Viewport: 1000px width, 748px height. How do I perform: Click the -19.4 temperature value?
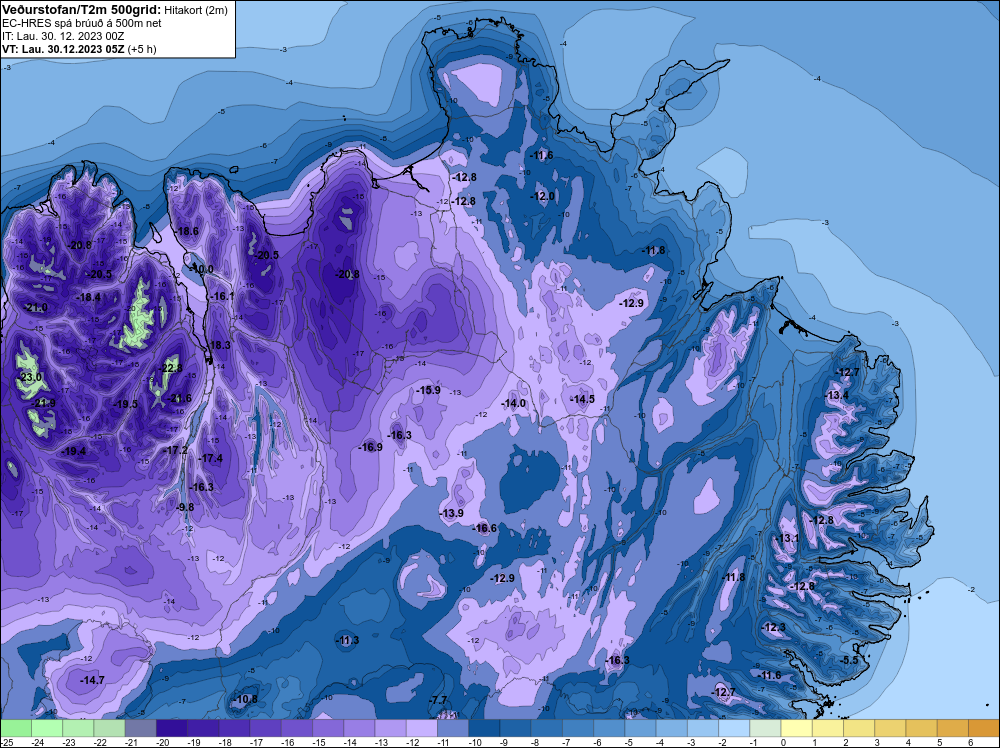(73, 451)
